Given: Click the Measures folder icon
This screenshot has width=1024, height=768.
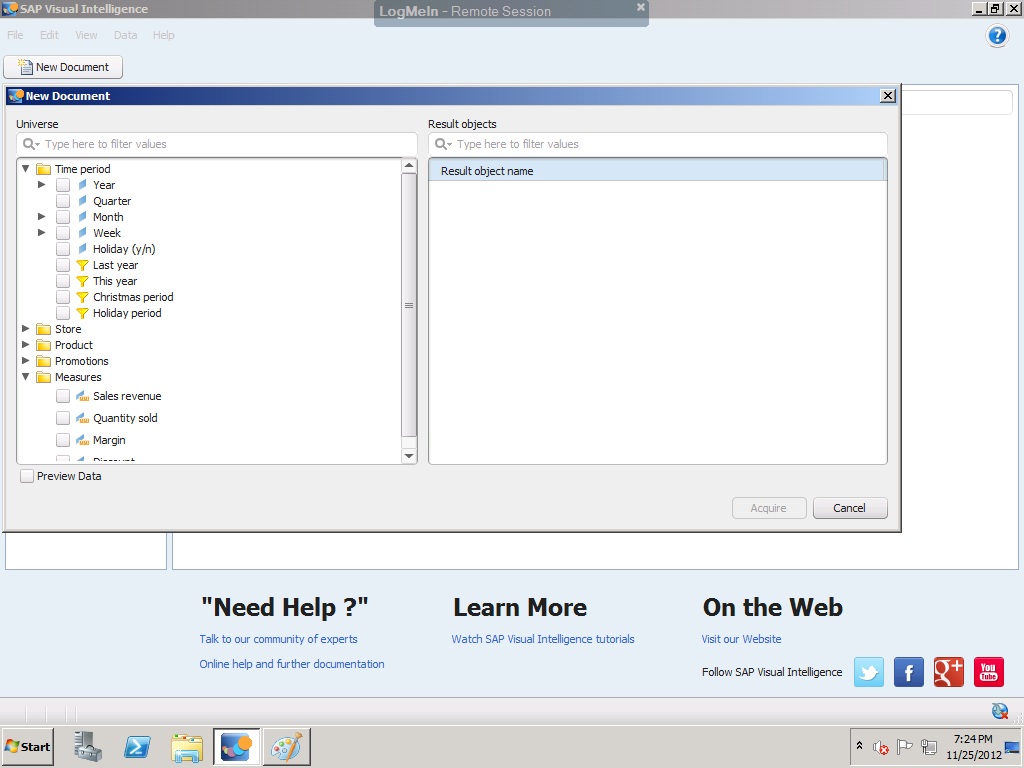Looking at the screenshot, I should [x=44, y=377].
